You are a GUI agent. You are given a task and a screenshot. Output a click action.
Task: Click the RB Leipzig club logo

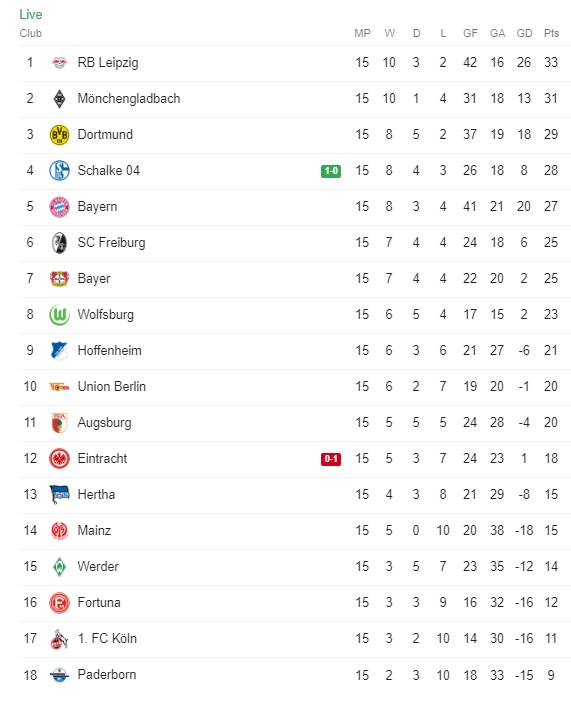pyautogui.click(x=59, y=63)
